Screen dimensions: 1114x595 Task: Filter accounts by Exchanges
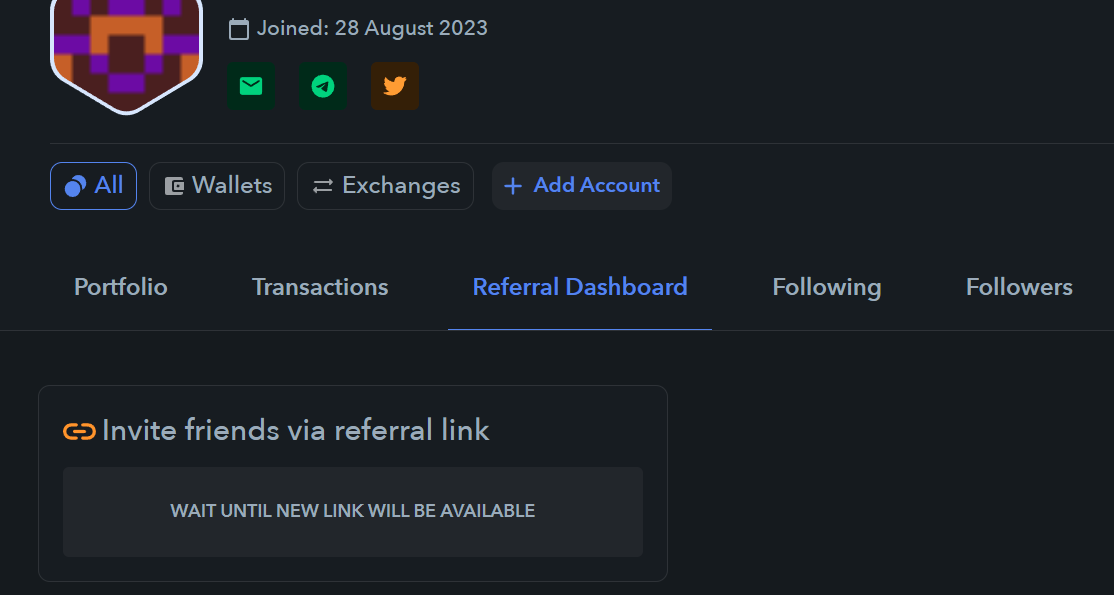[385, 186]
